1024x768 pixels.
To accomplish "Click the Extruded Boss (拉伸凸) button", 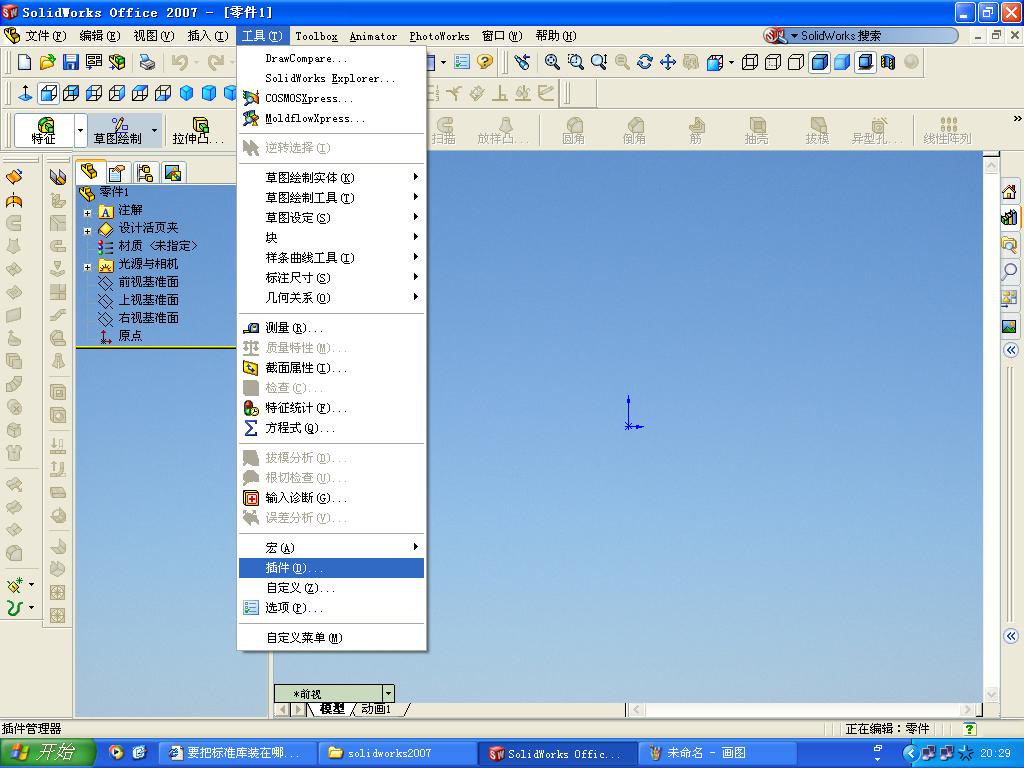I will (x=198, y=131).
